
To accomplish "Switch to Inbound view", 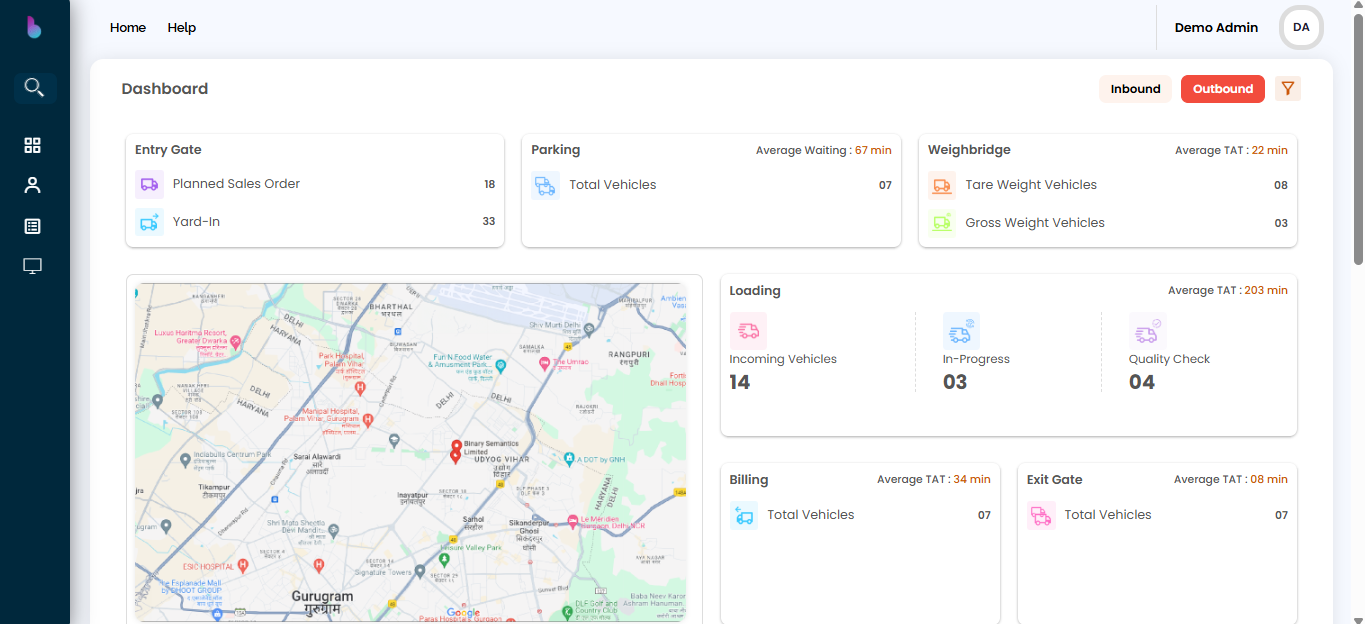I will pos(1135,89).
